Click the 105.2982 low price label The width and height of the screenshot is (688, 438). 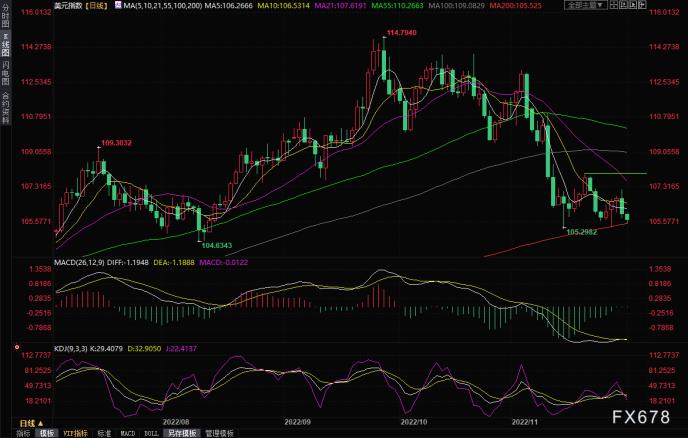[x=582, y=232]
